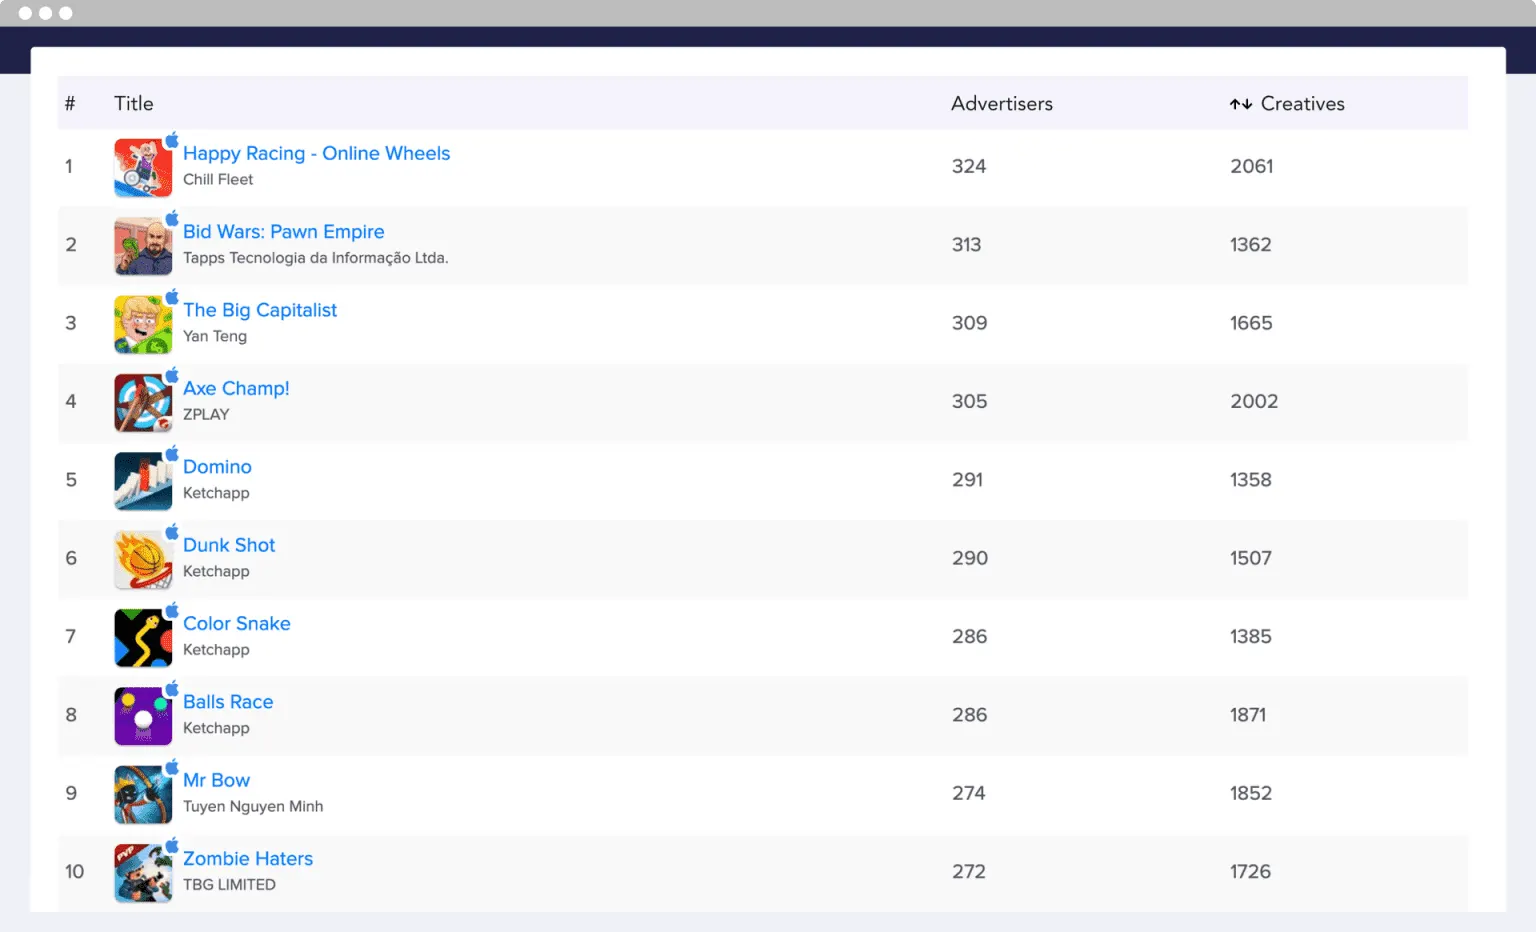Click creatives value 1852

tap(1251, 793)
